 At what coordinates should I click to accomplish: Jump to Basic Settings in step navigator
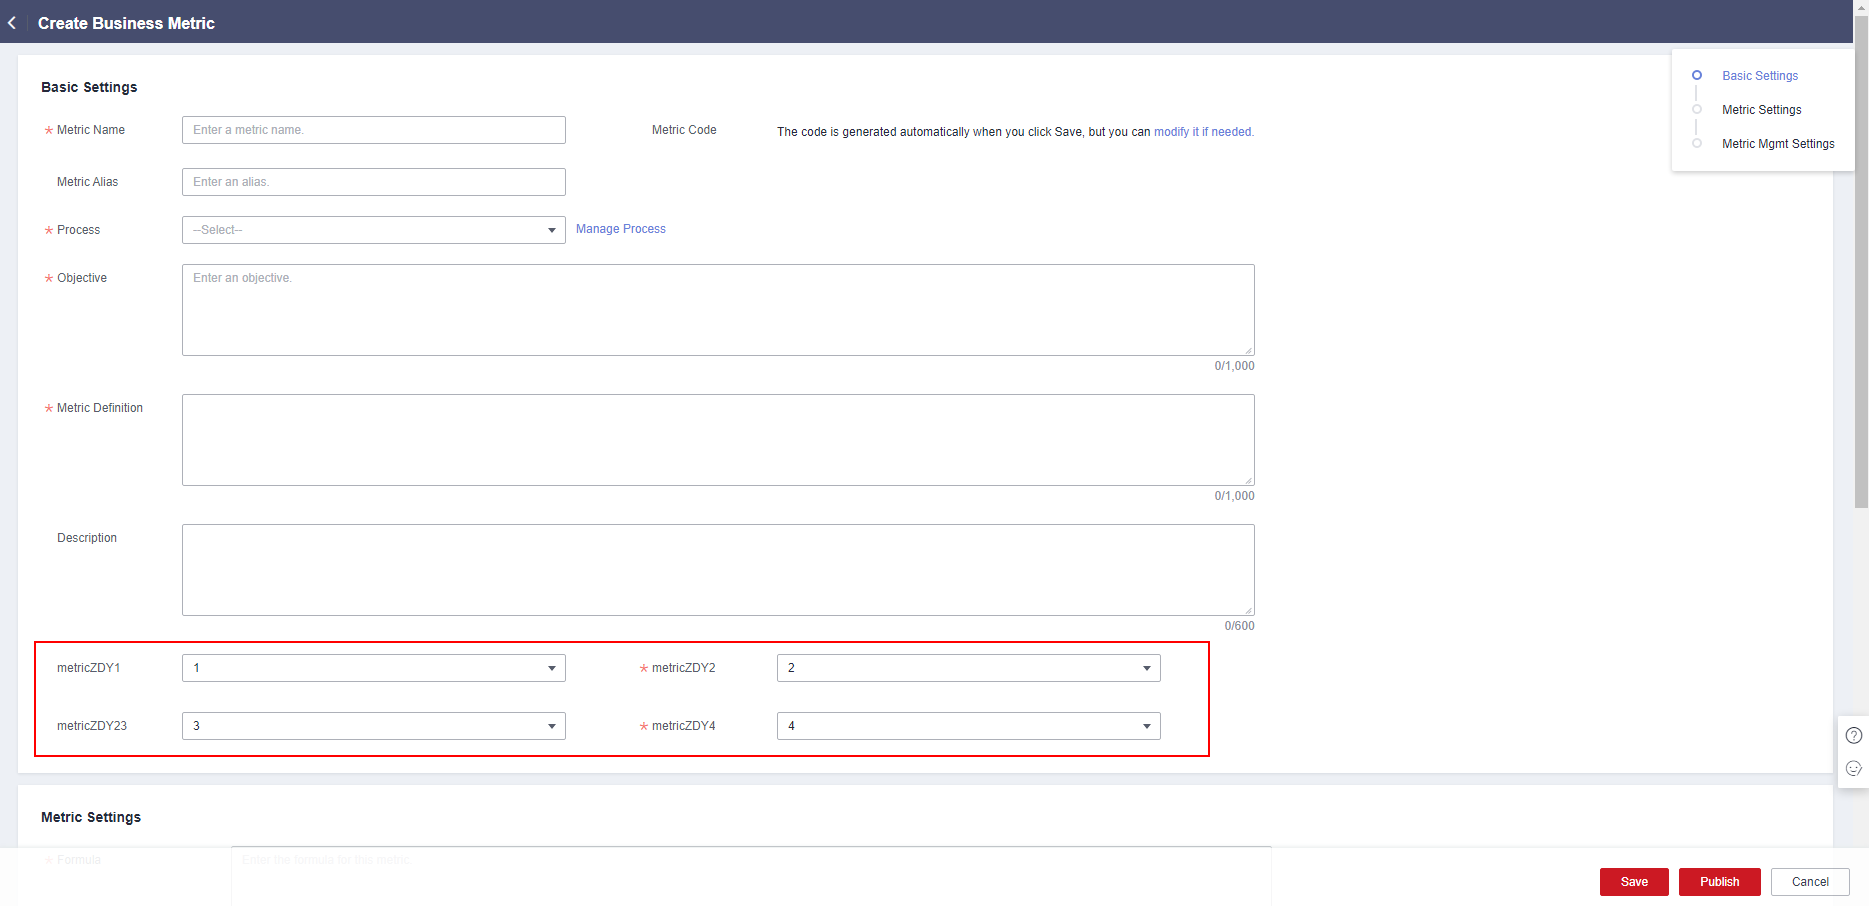[1760, 76]
